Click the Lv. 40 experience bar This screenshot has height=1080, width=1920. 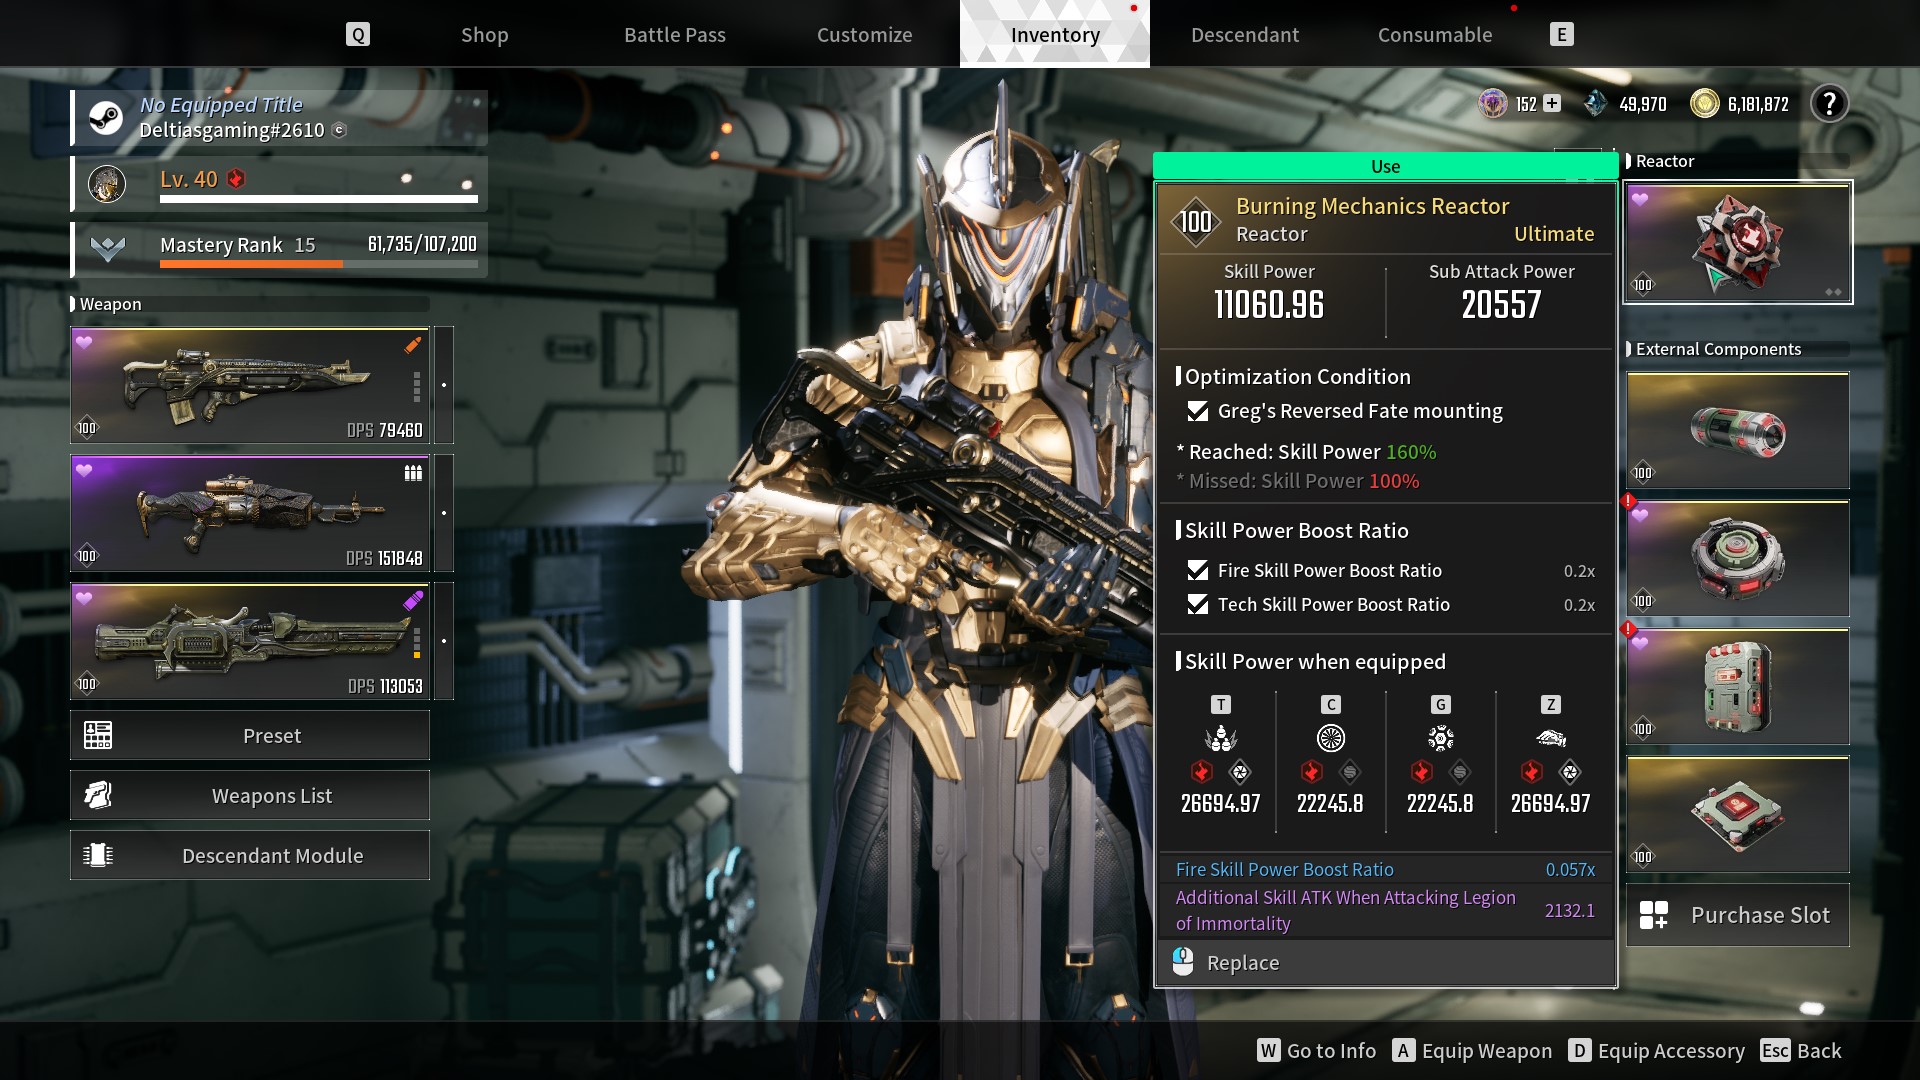click(318, 199)
